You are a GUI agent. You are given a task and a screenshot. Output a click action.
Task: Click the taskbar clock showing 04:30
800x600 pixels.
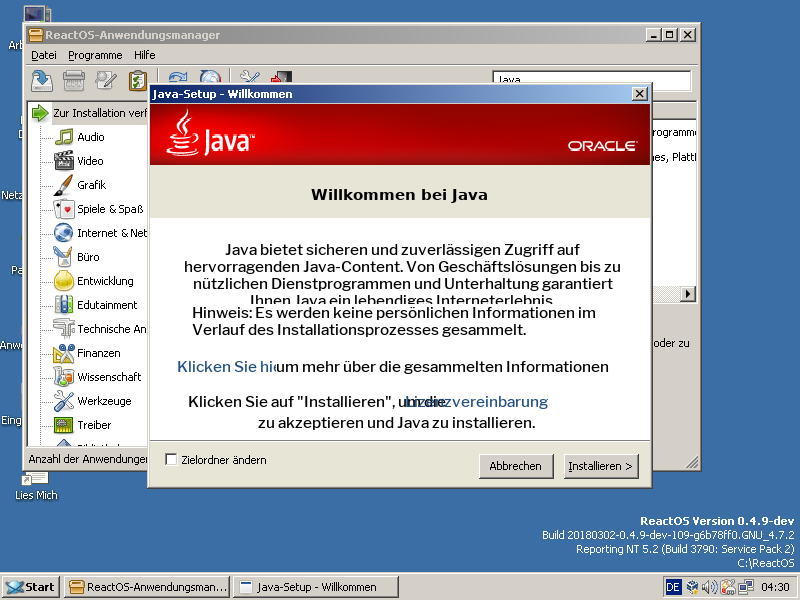point(775,587)
